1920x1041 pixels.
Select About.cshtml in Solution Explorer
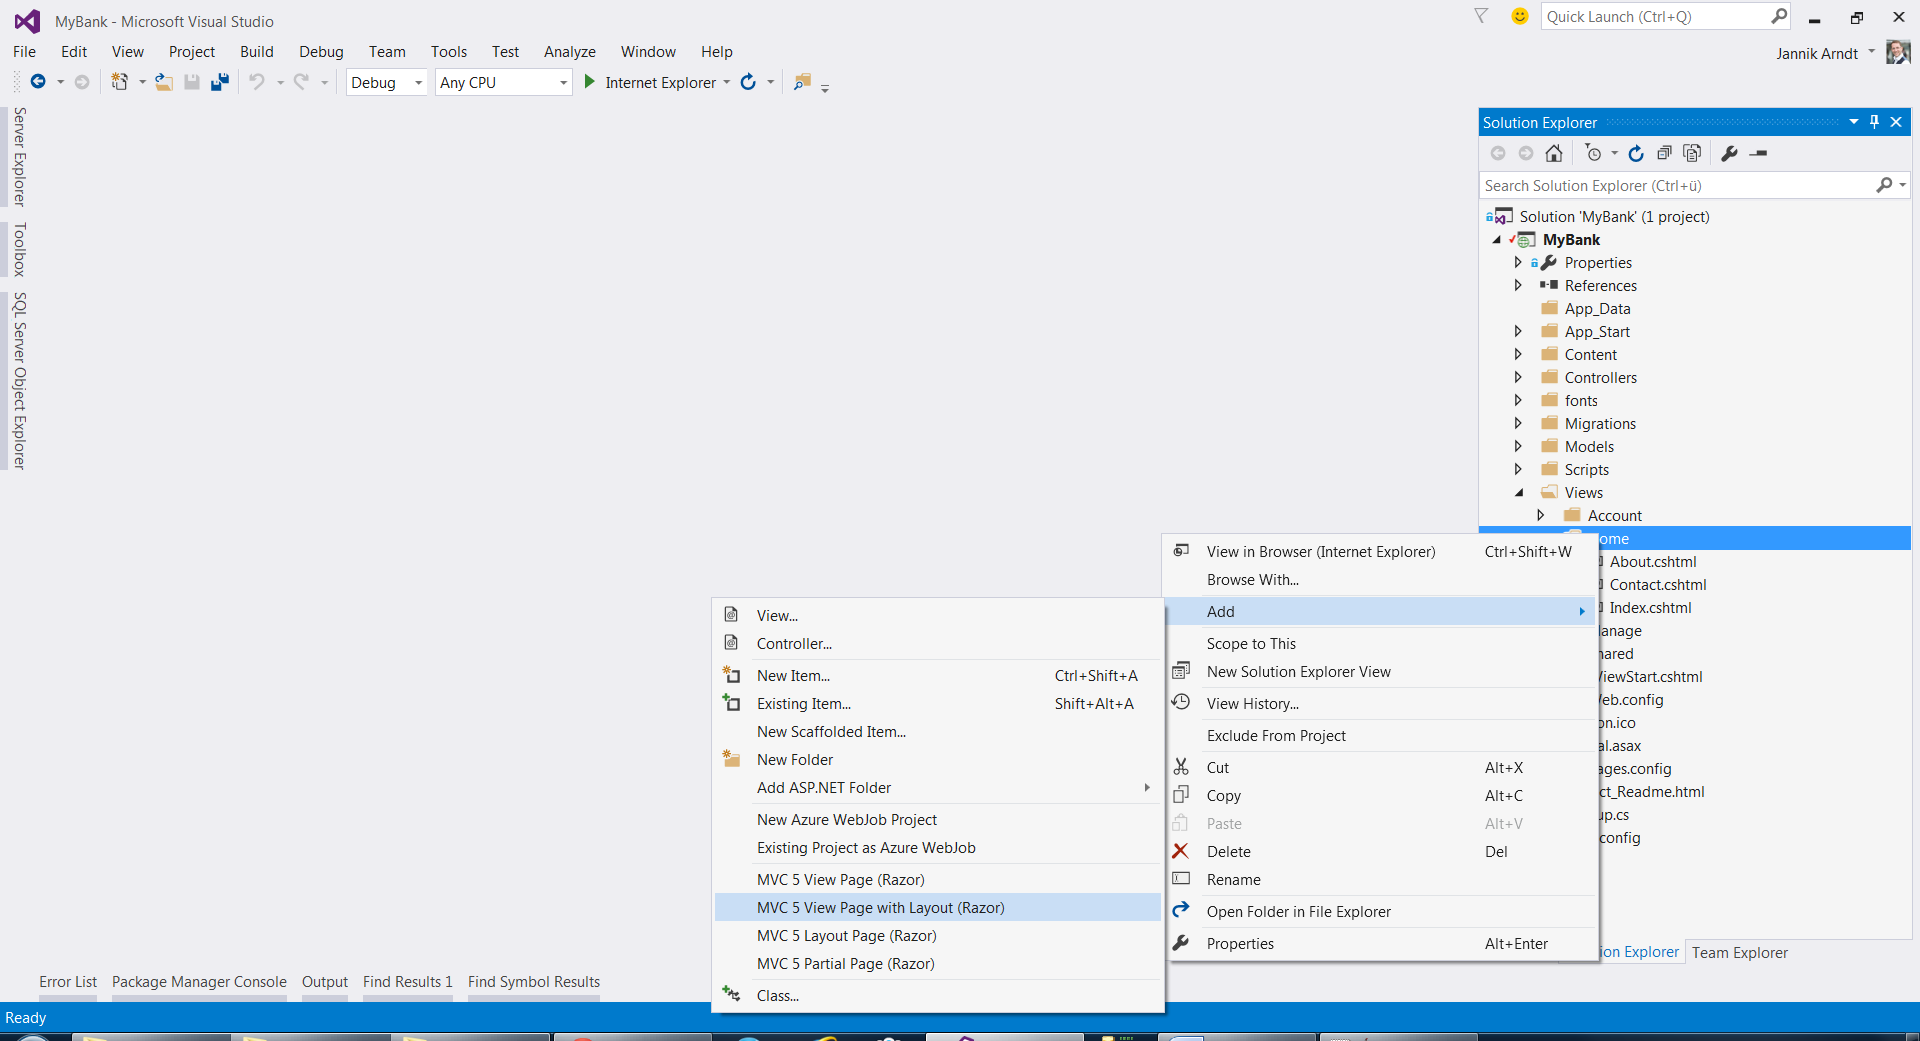coord(1653,561)
